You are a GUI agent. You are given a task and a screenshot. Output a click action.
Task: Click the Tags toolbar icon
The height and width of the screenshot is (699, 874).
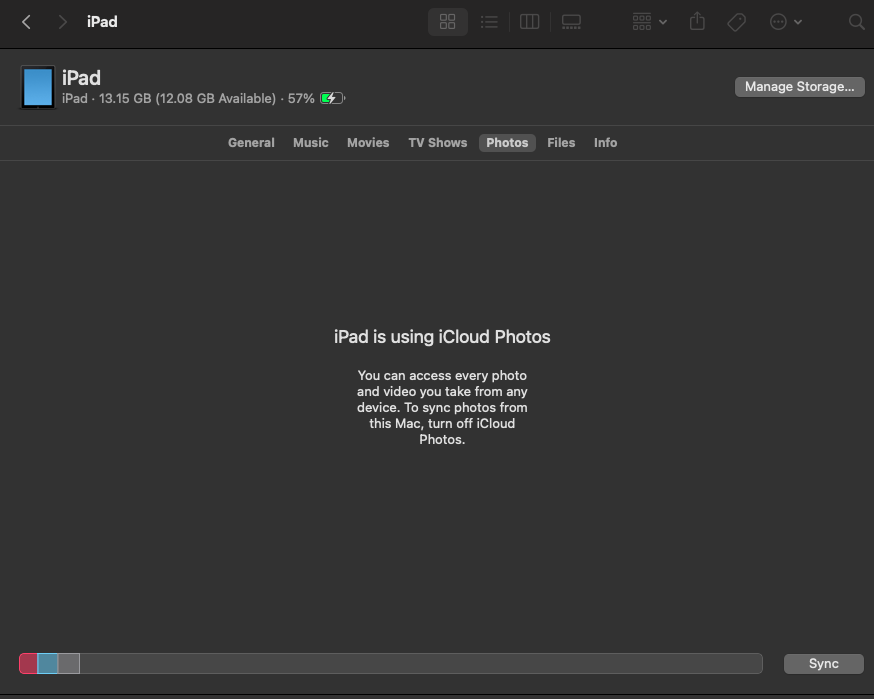point(736,22)
